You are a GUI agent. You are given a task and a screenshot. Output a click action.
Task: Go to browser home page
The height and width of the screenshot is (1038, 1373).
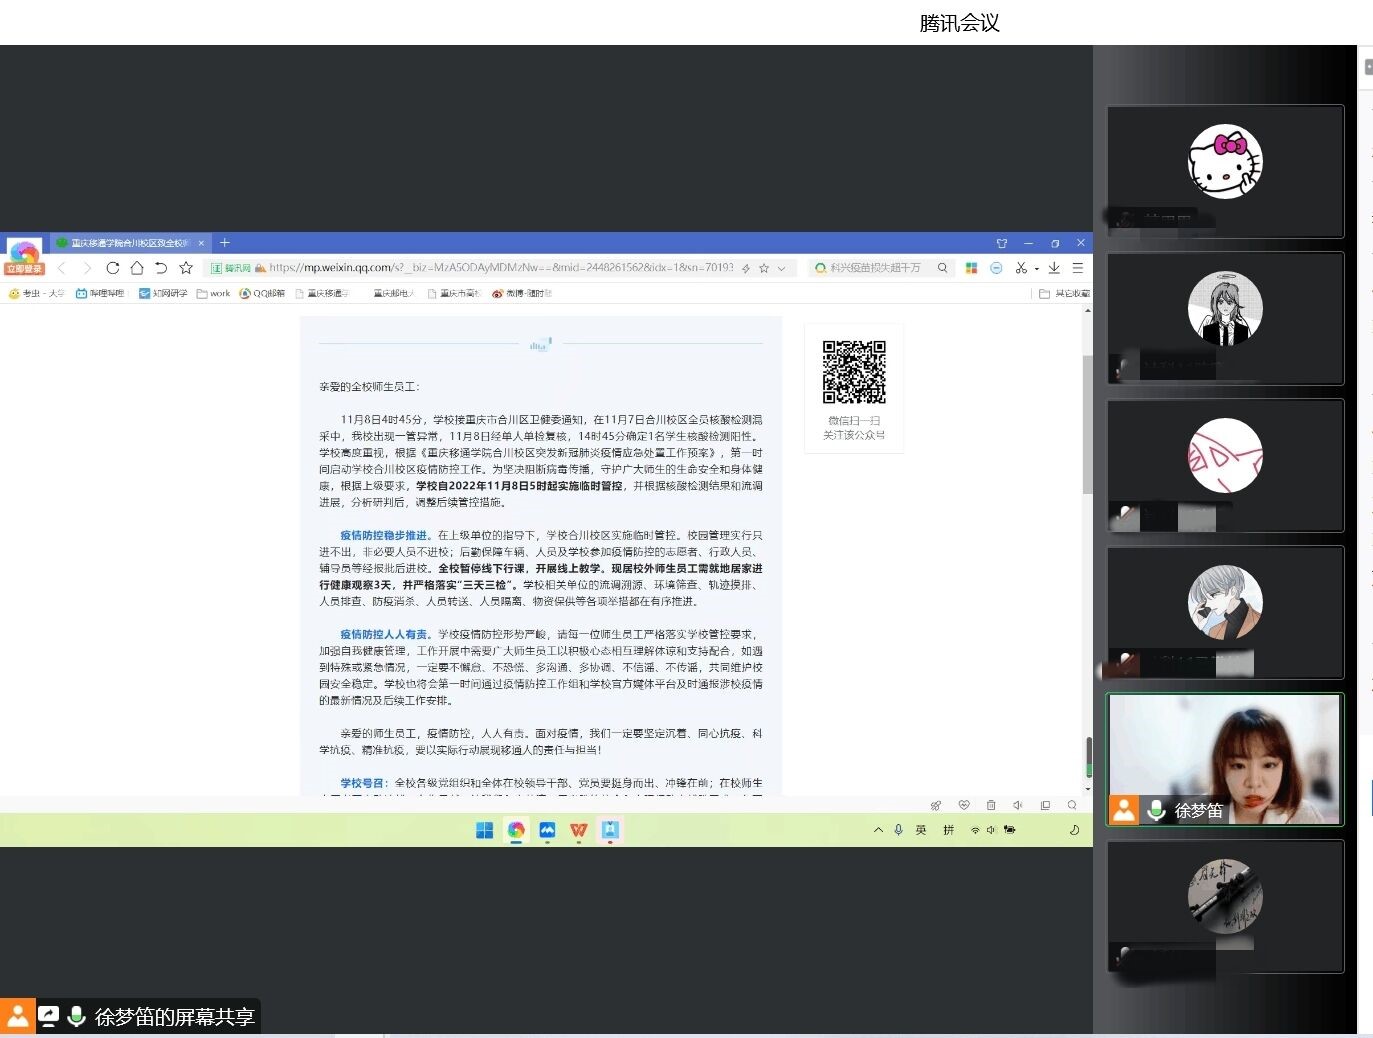pos(137,268)
